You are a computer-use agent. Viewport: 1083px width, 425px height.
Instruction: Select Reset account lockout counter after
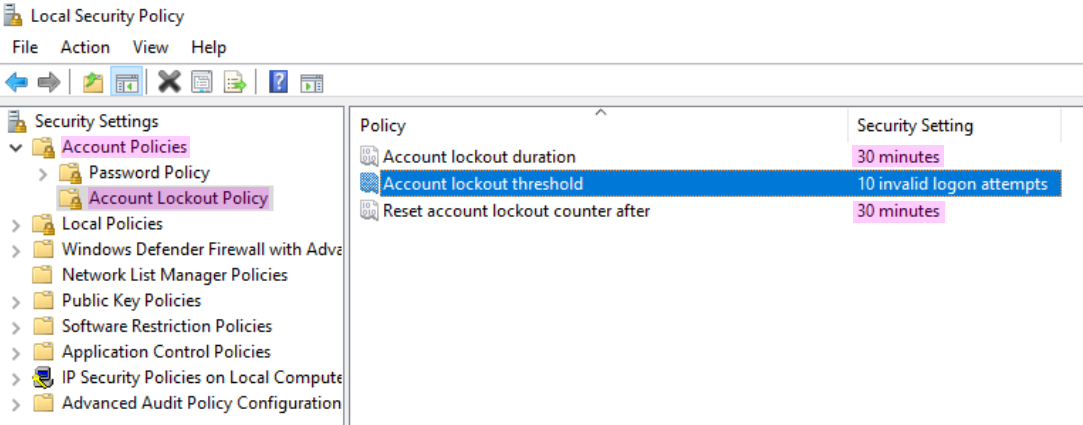(x=516, y=210)
